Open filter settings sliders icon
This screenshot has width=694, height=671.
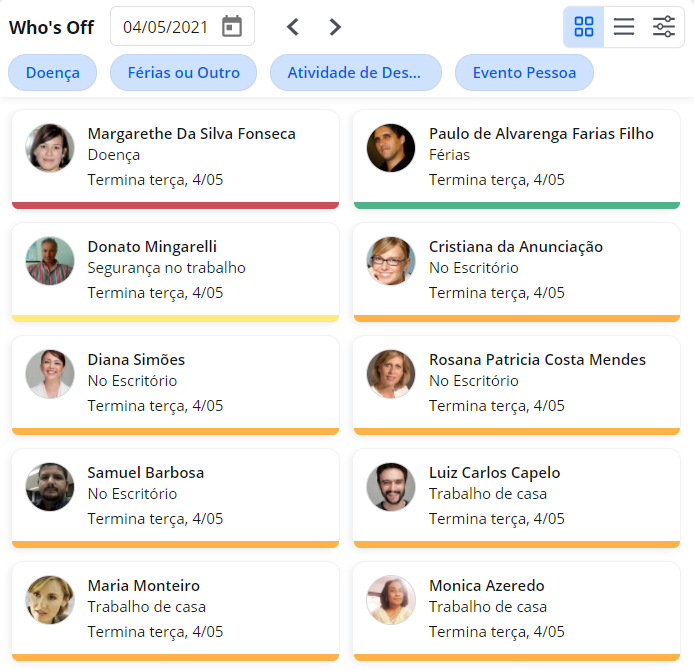point(663,27)
